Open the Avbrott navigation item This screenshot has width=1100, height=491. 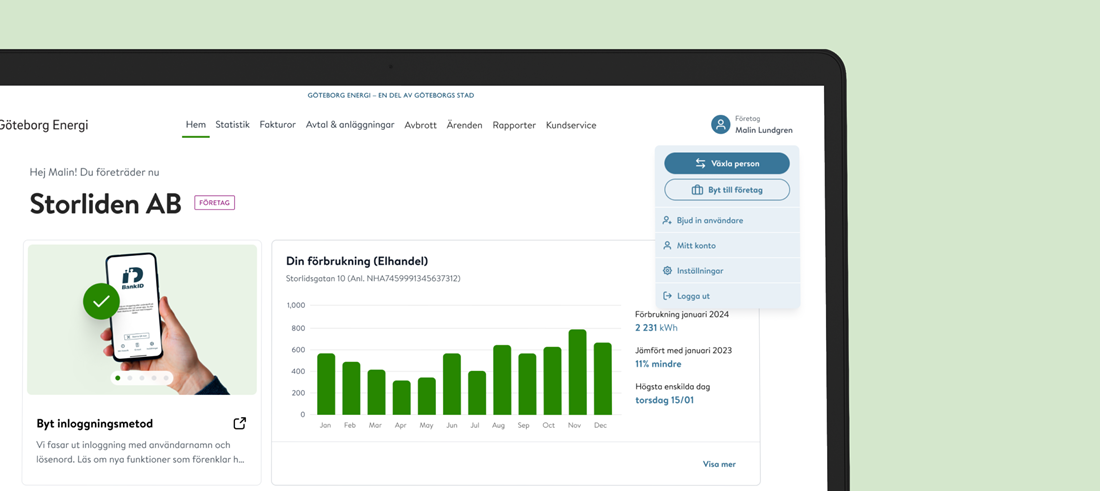[420, 126]
